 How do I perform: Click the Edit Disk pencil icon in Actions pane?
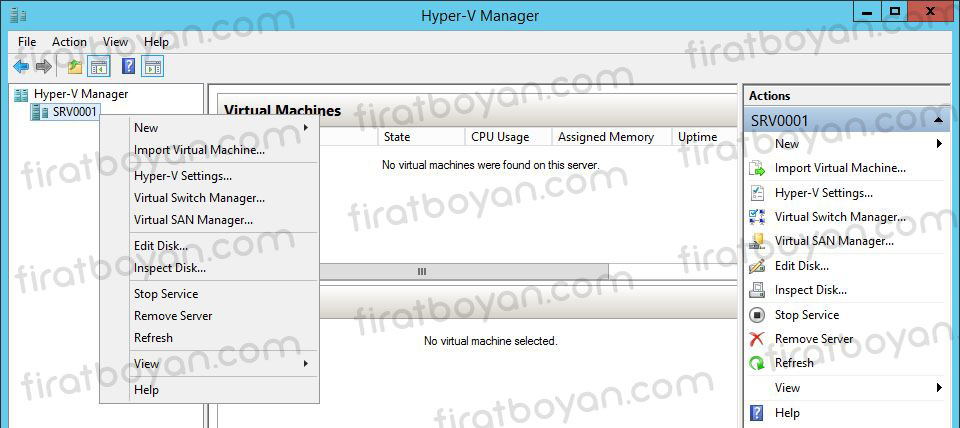click(x=757, y=266)
